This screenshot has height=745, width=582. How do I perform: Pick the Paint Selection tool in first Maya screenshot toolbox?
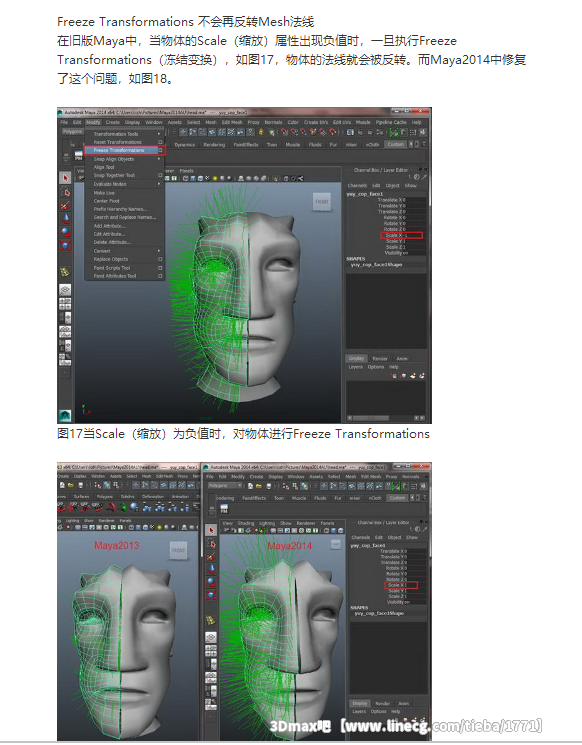(x=66, y=205)
